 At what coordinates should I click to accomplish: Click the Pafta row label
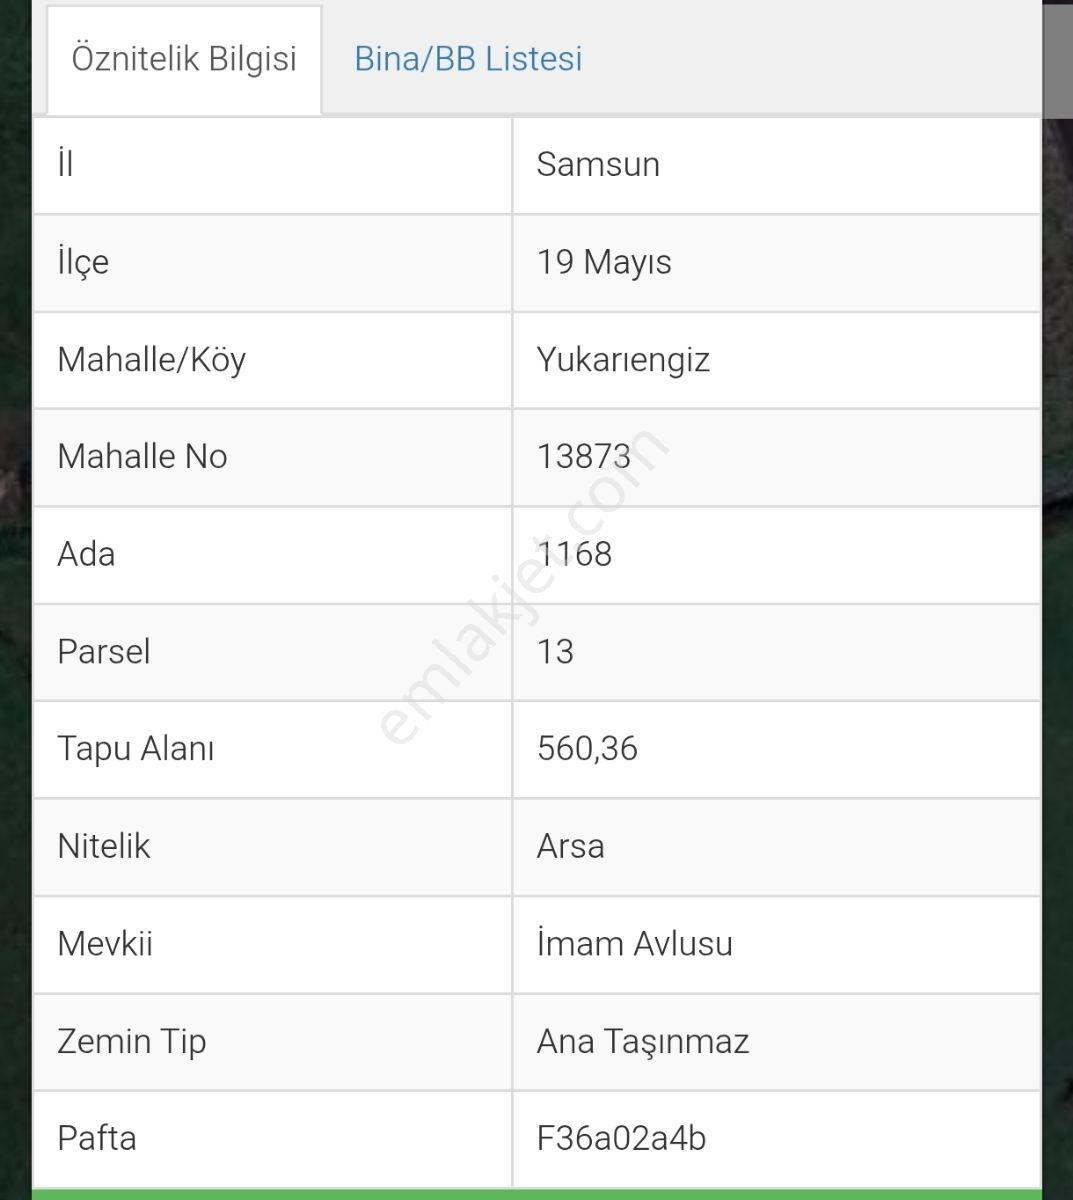[x=97, y=1138]
